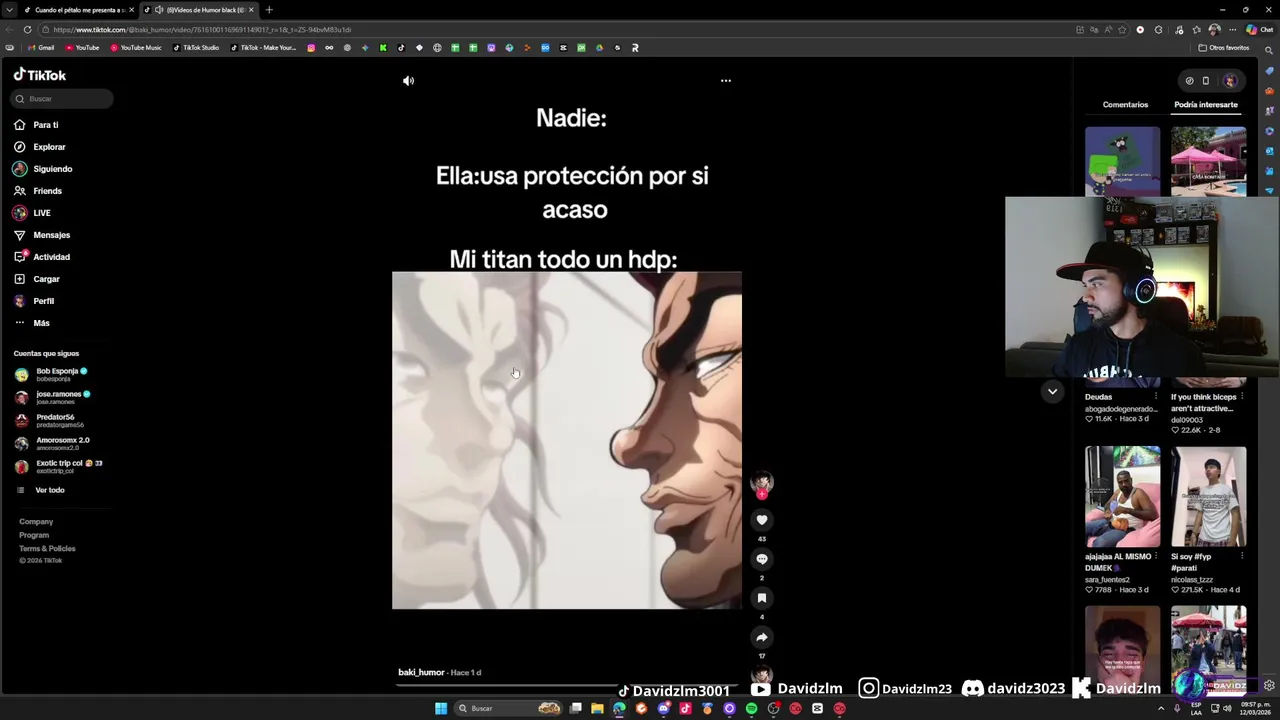The image size is (1280, 720).
Task: Expand the Company footer section
Action: 36,522
